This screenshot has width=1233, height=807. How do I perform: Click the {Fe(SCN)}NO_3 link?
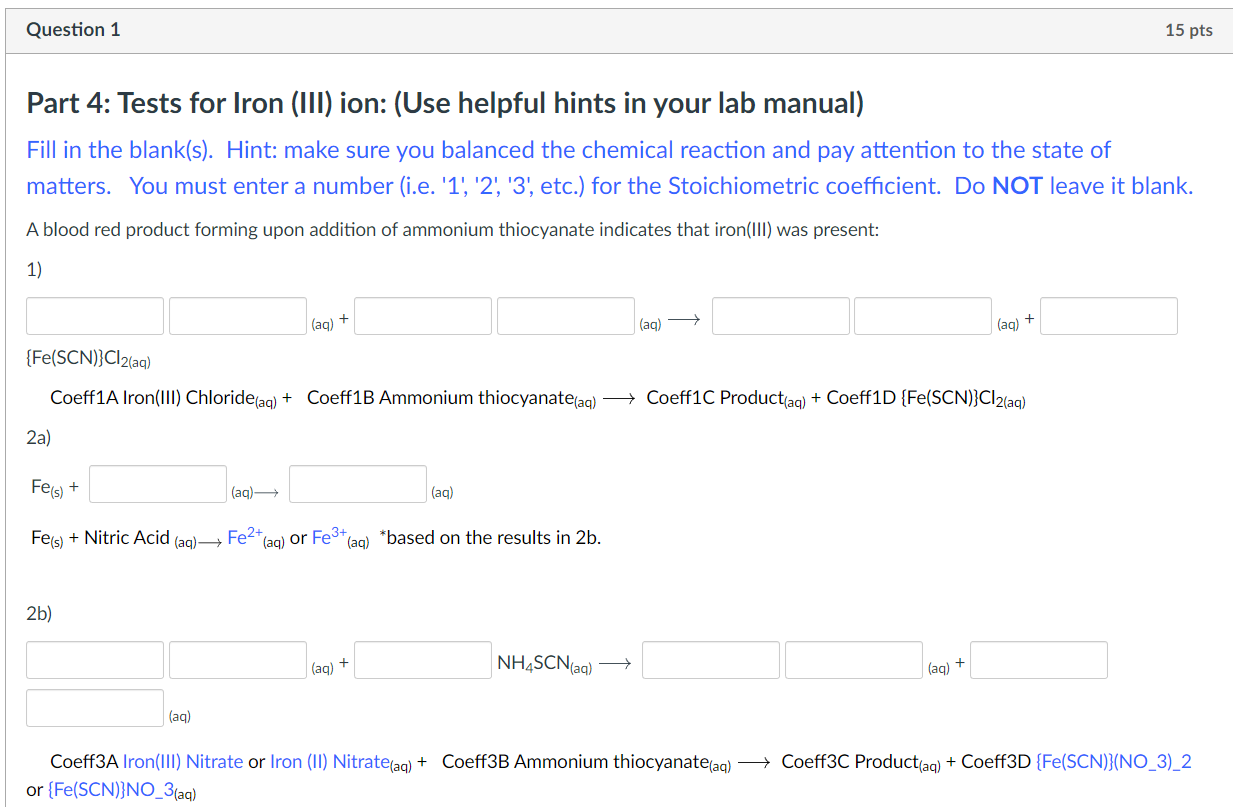click(x=111, y=790)
